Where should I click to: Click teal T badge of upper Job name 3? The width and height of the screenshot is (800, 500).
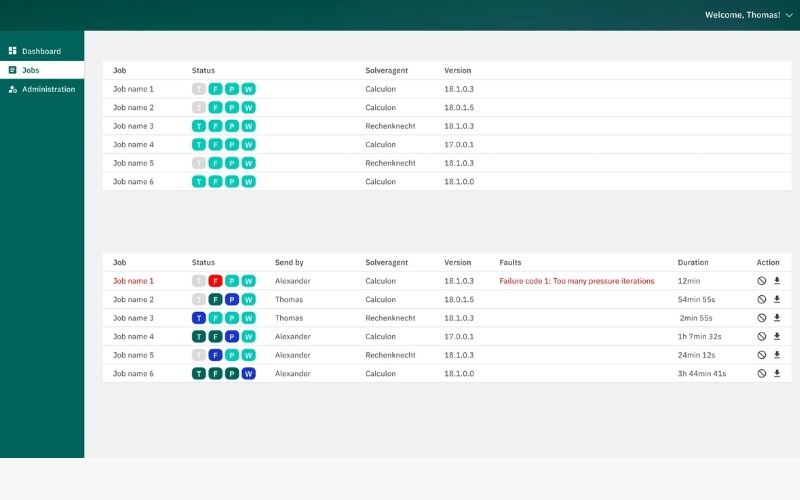coord(198,126)
